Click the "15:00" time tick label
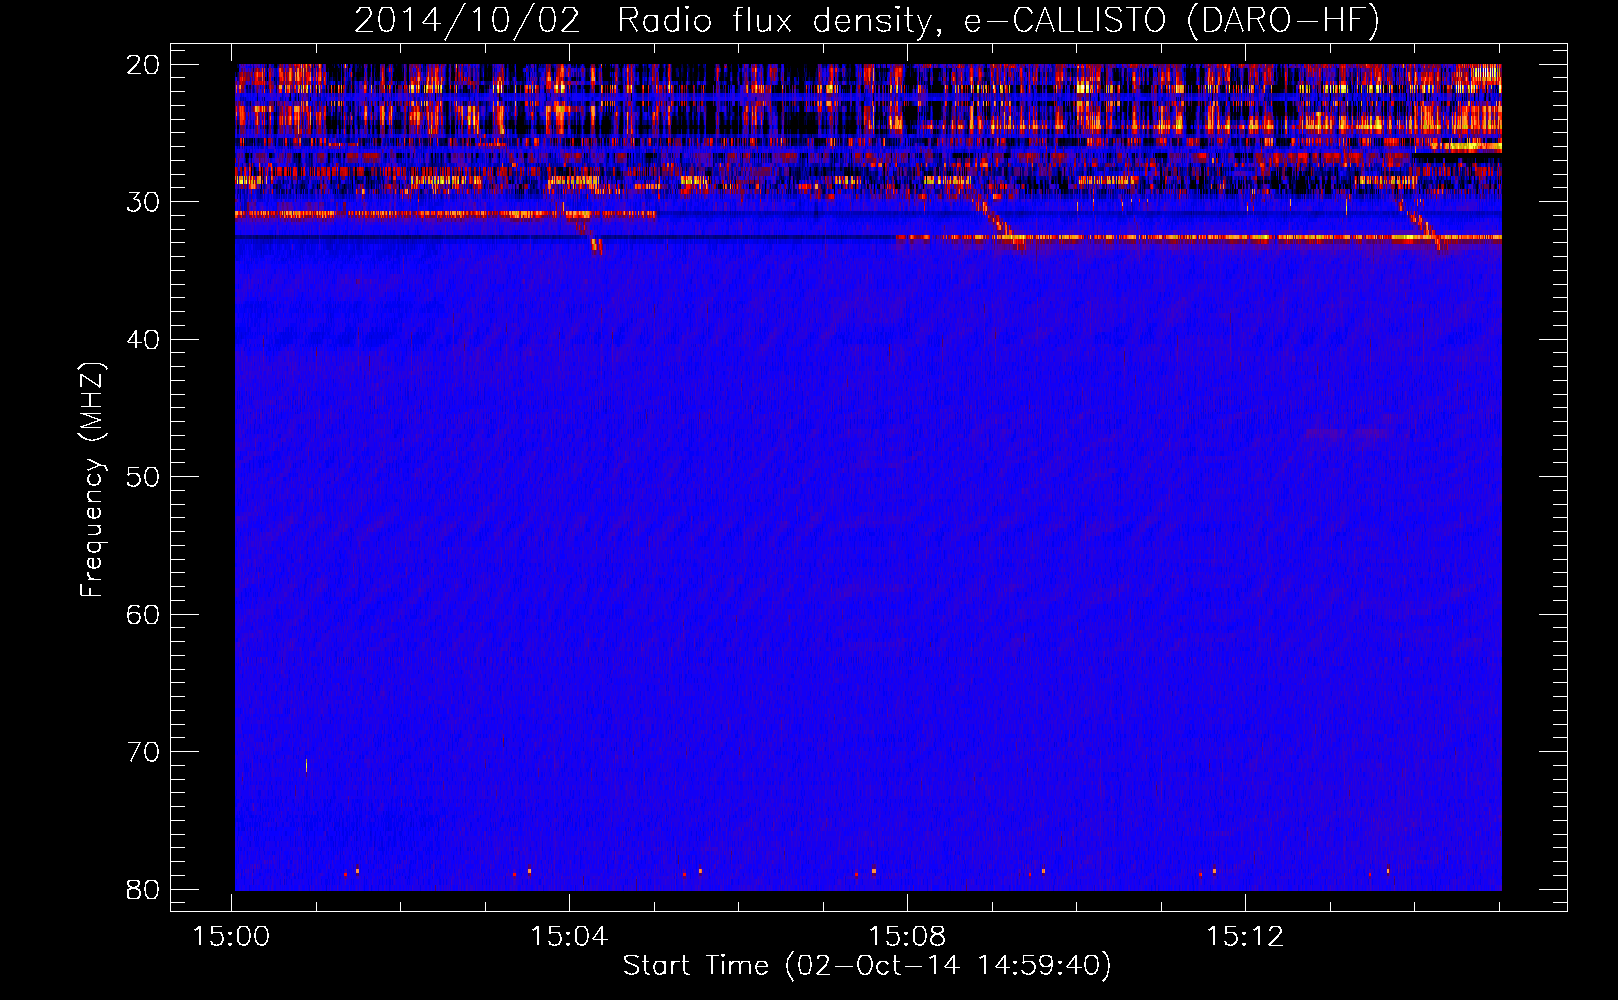Viewport: 1618px width, 1000px height. 232,937
